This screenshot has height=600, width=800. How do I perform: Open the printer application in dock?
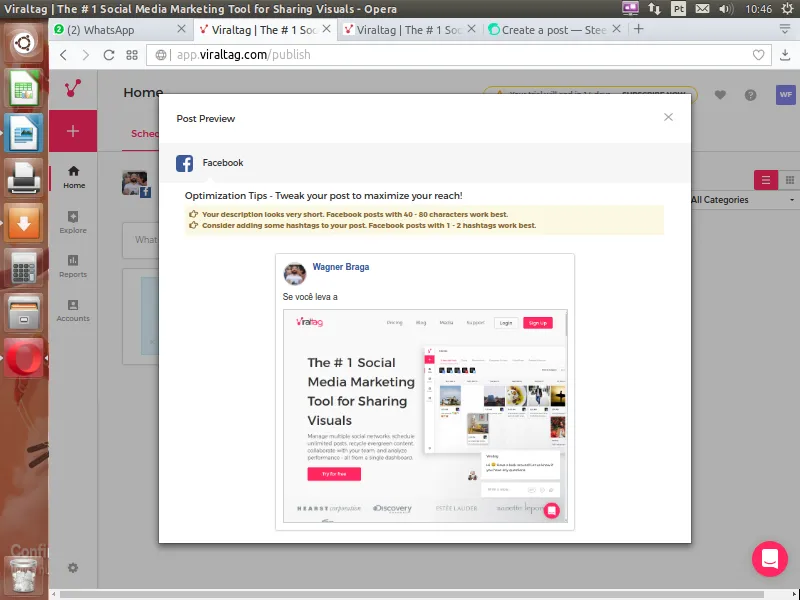(23, 177)
